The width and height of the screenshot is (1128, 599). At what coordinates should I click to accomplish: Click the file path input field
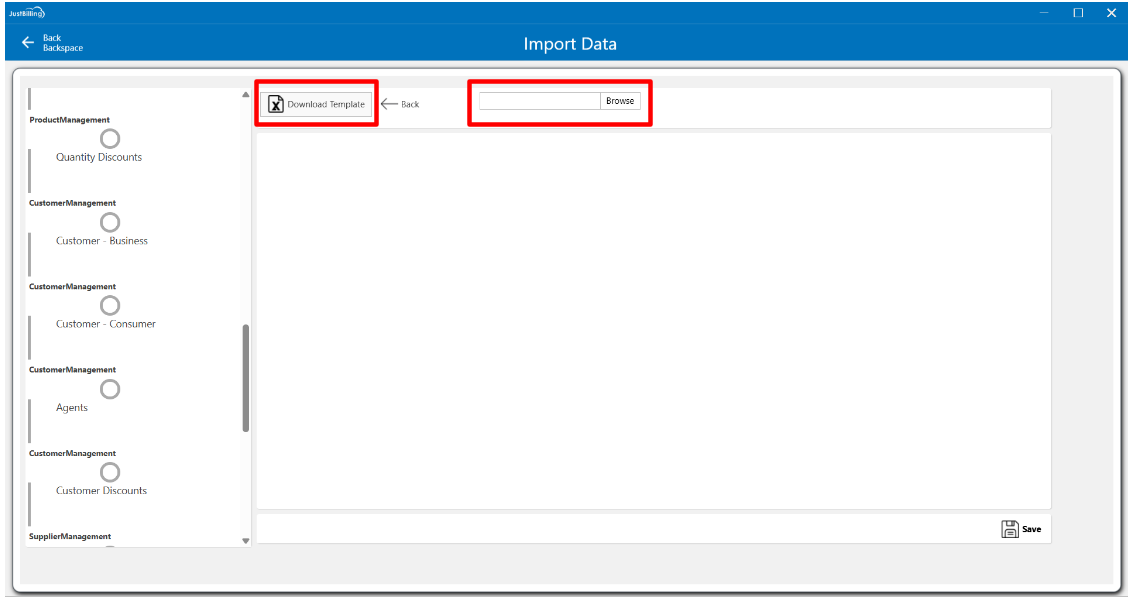[539, 101]
